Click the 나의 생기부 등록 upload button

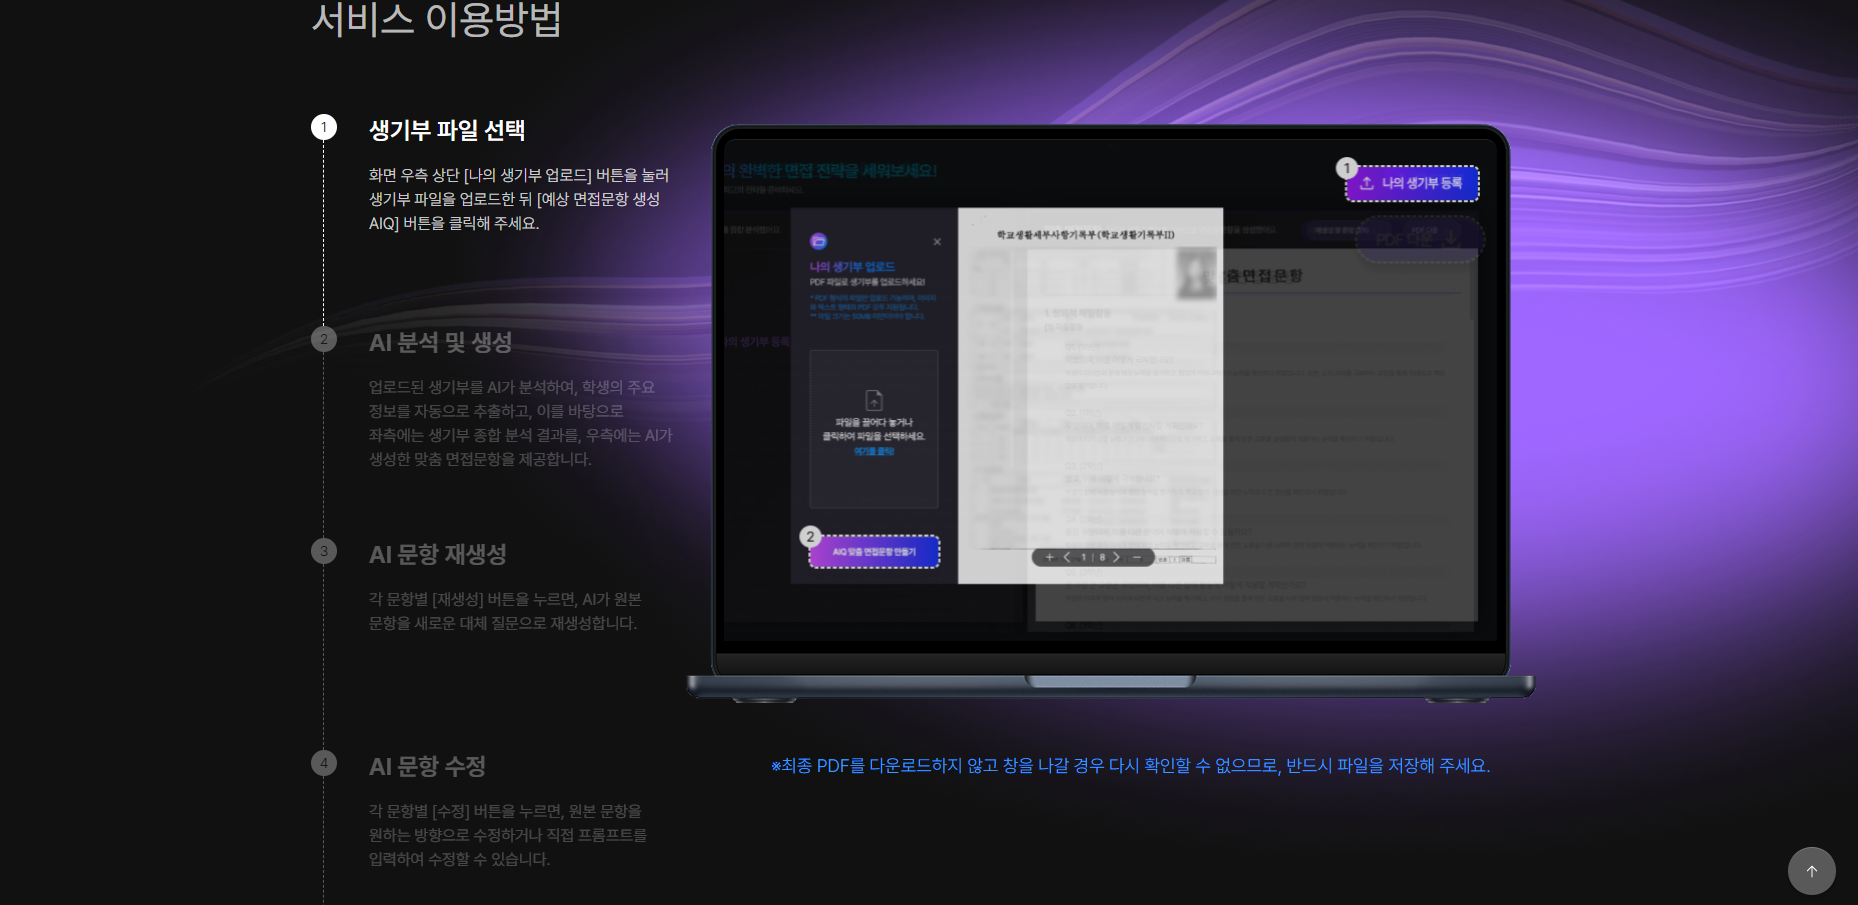pyautogui.click(x=1412, y=183)
